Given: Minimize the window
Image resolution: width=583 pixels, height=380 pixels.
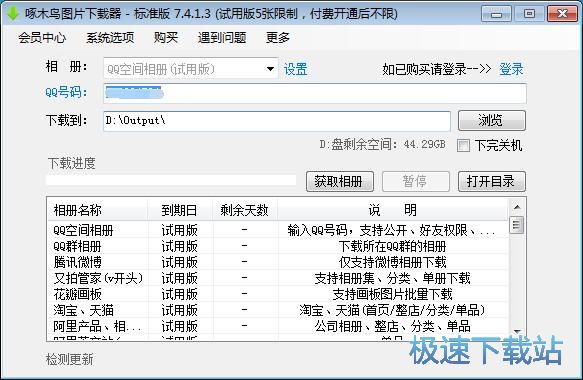Looking at the screenshot, I should coord(496,14).
